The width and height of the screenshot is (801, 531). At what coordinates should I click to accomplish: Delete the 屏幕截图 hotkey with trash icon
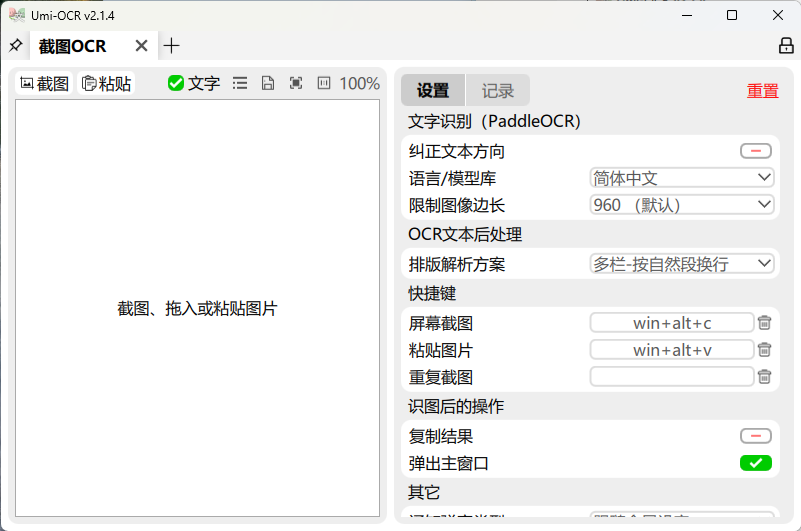click(764, 323)
